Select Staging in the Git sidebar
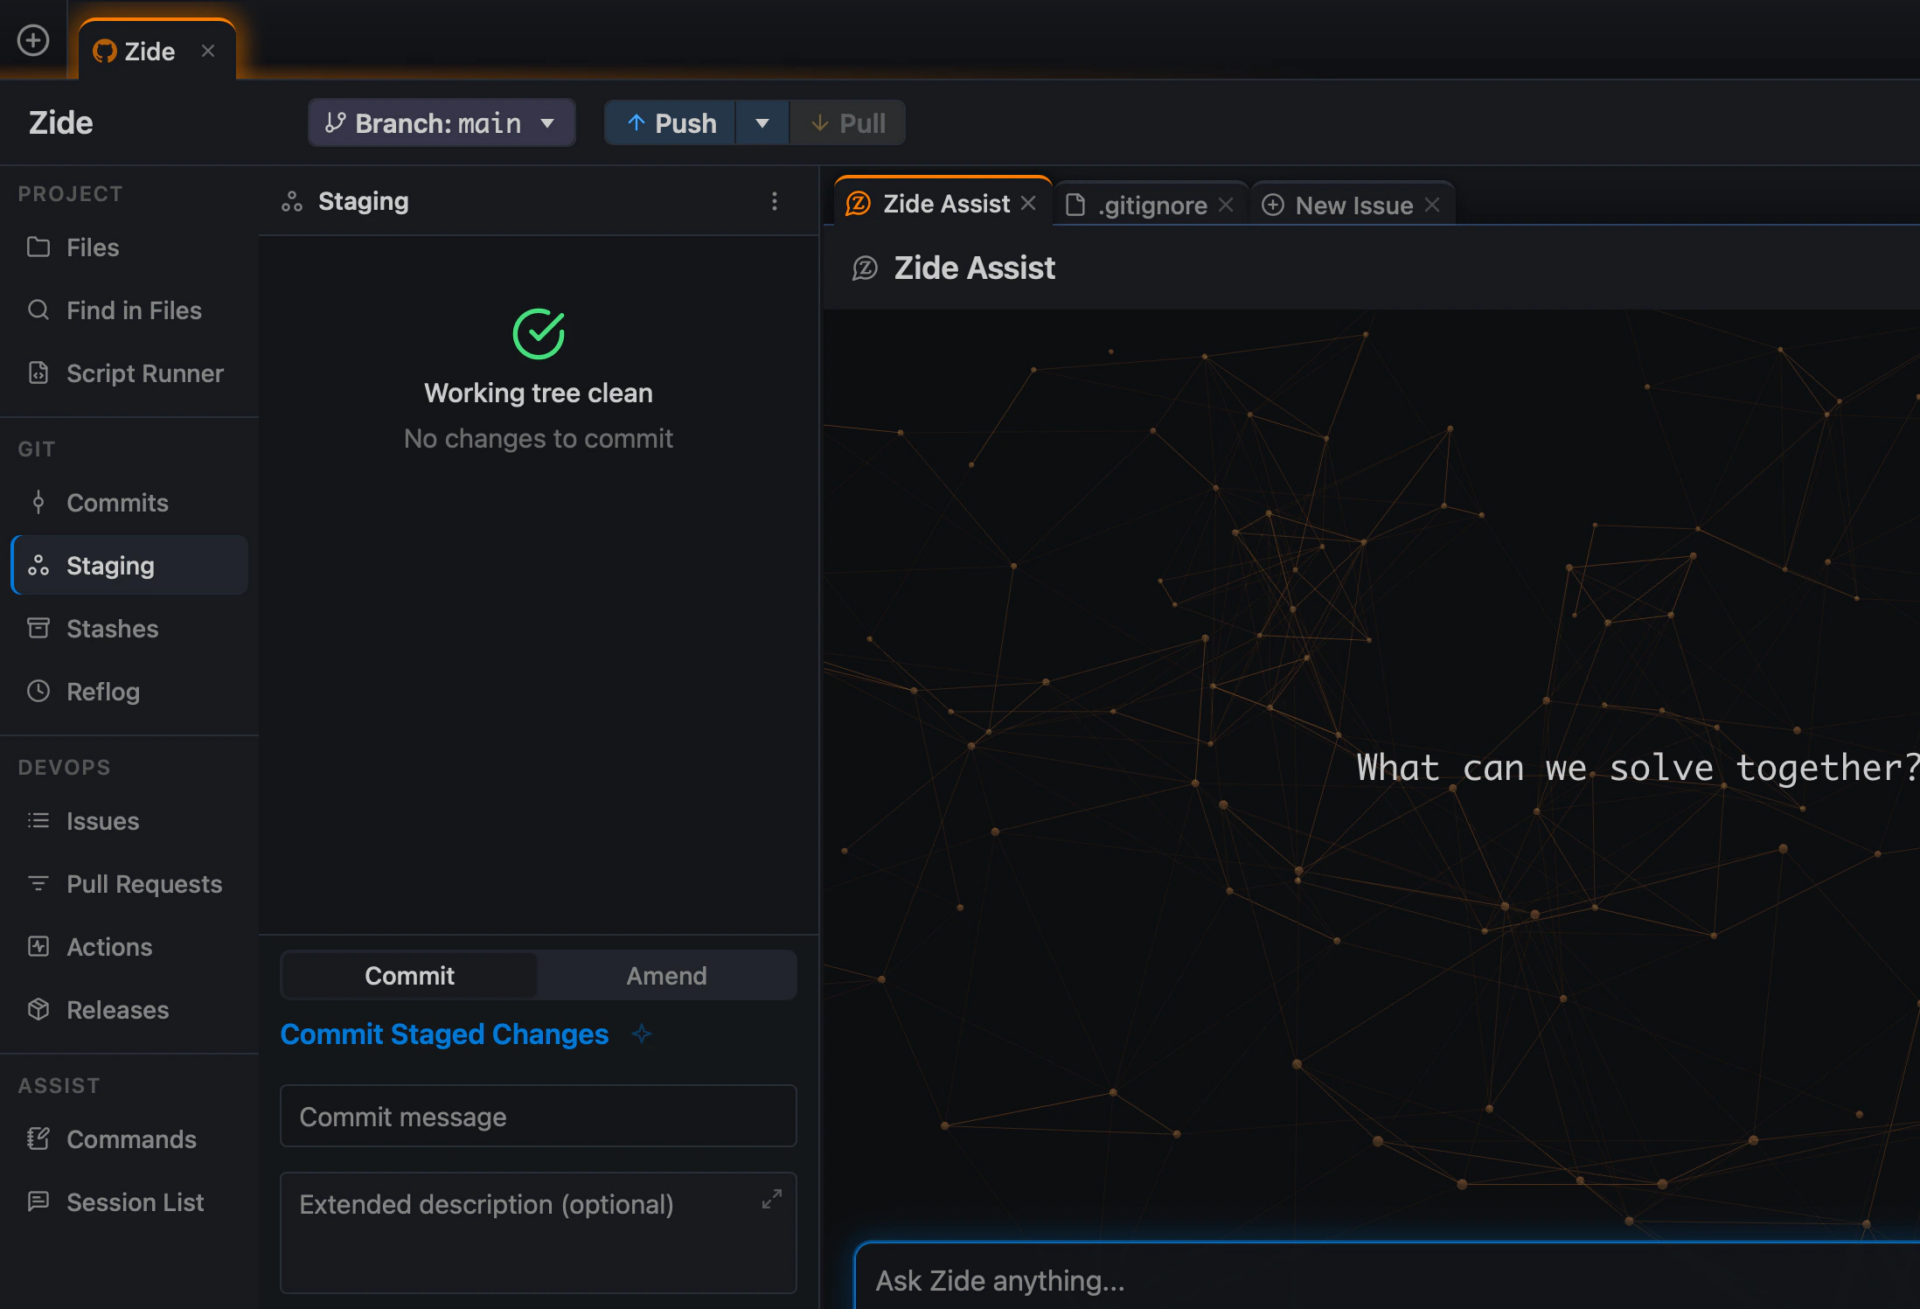The height and width of the screenshot is (1309, 1920). coord(129,565)
